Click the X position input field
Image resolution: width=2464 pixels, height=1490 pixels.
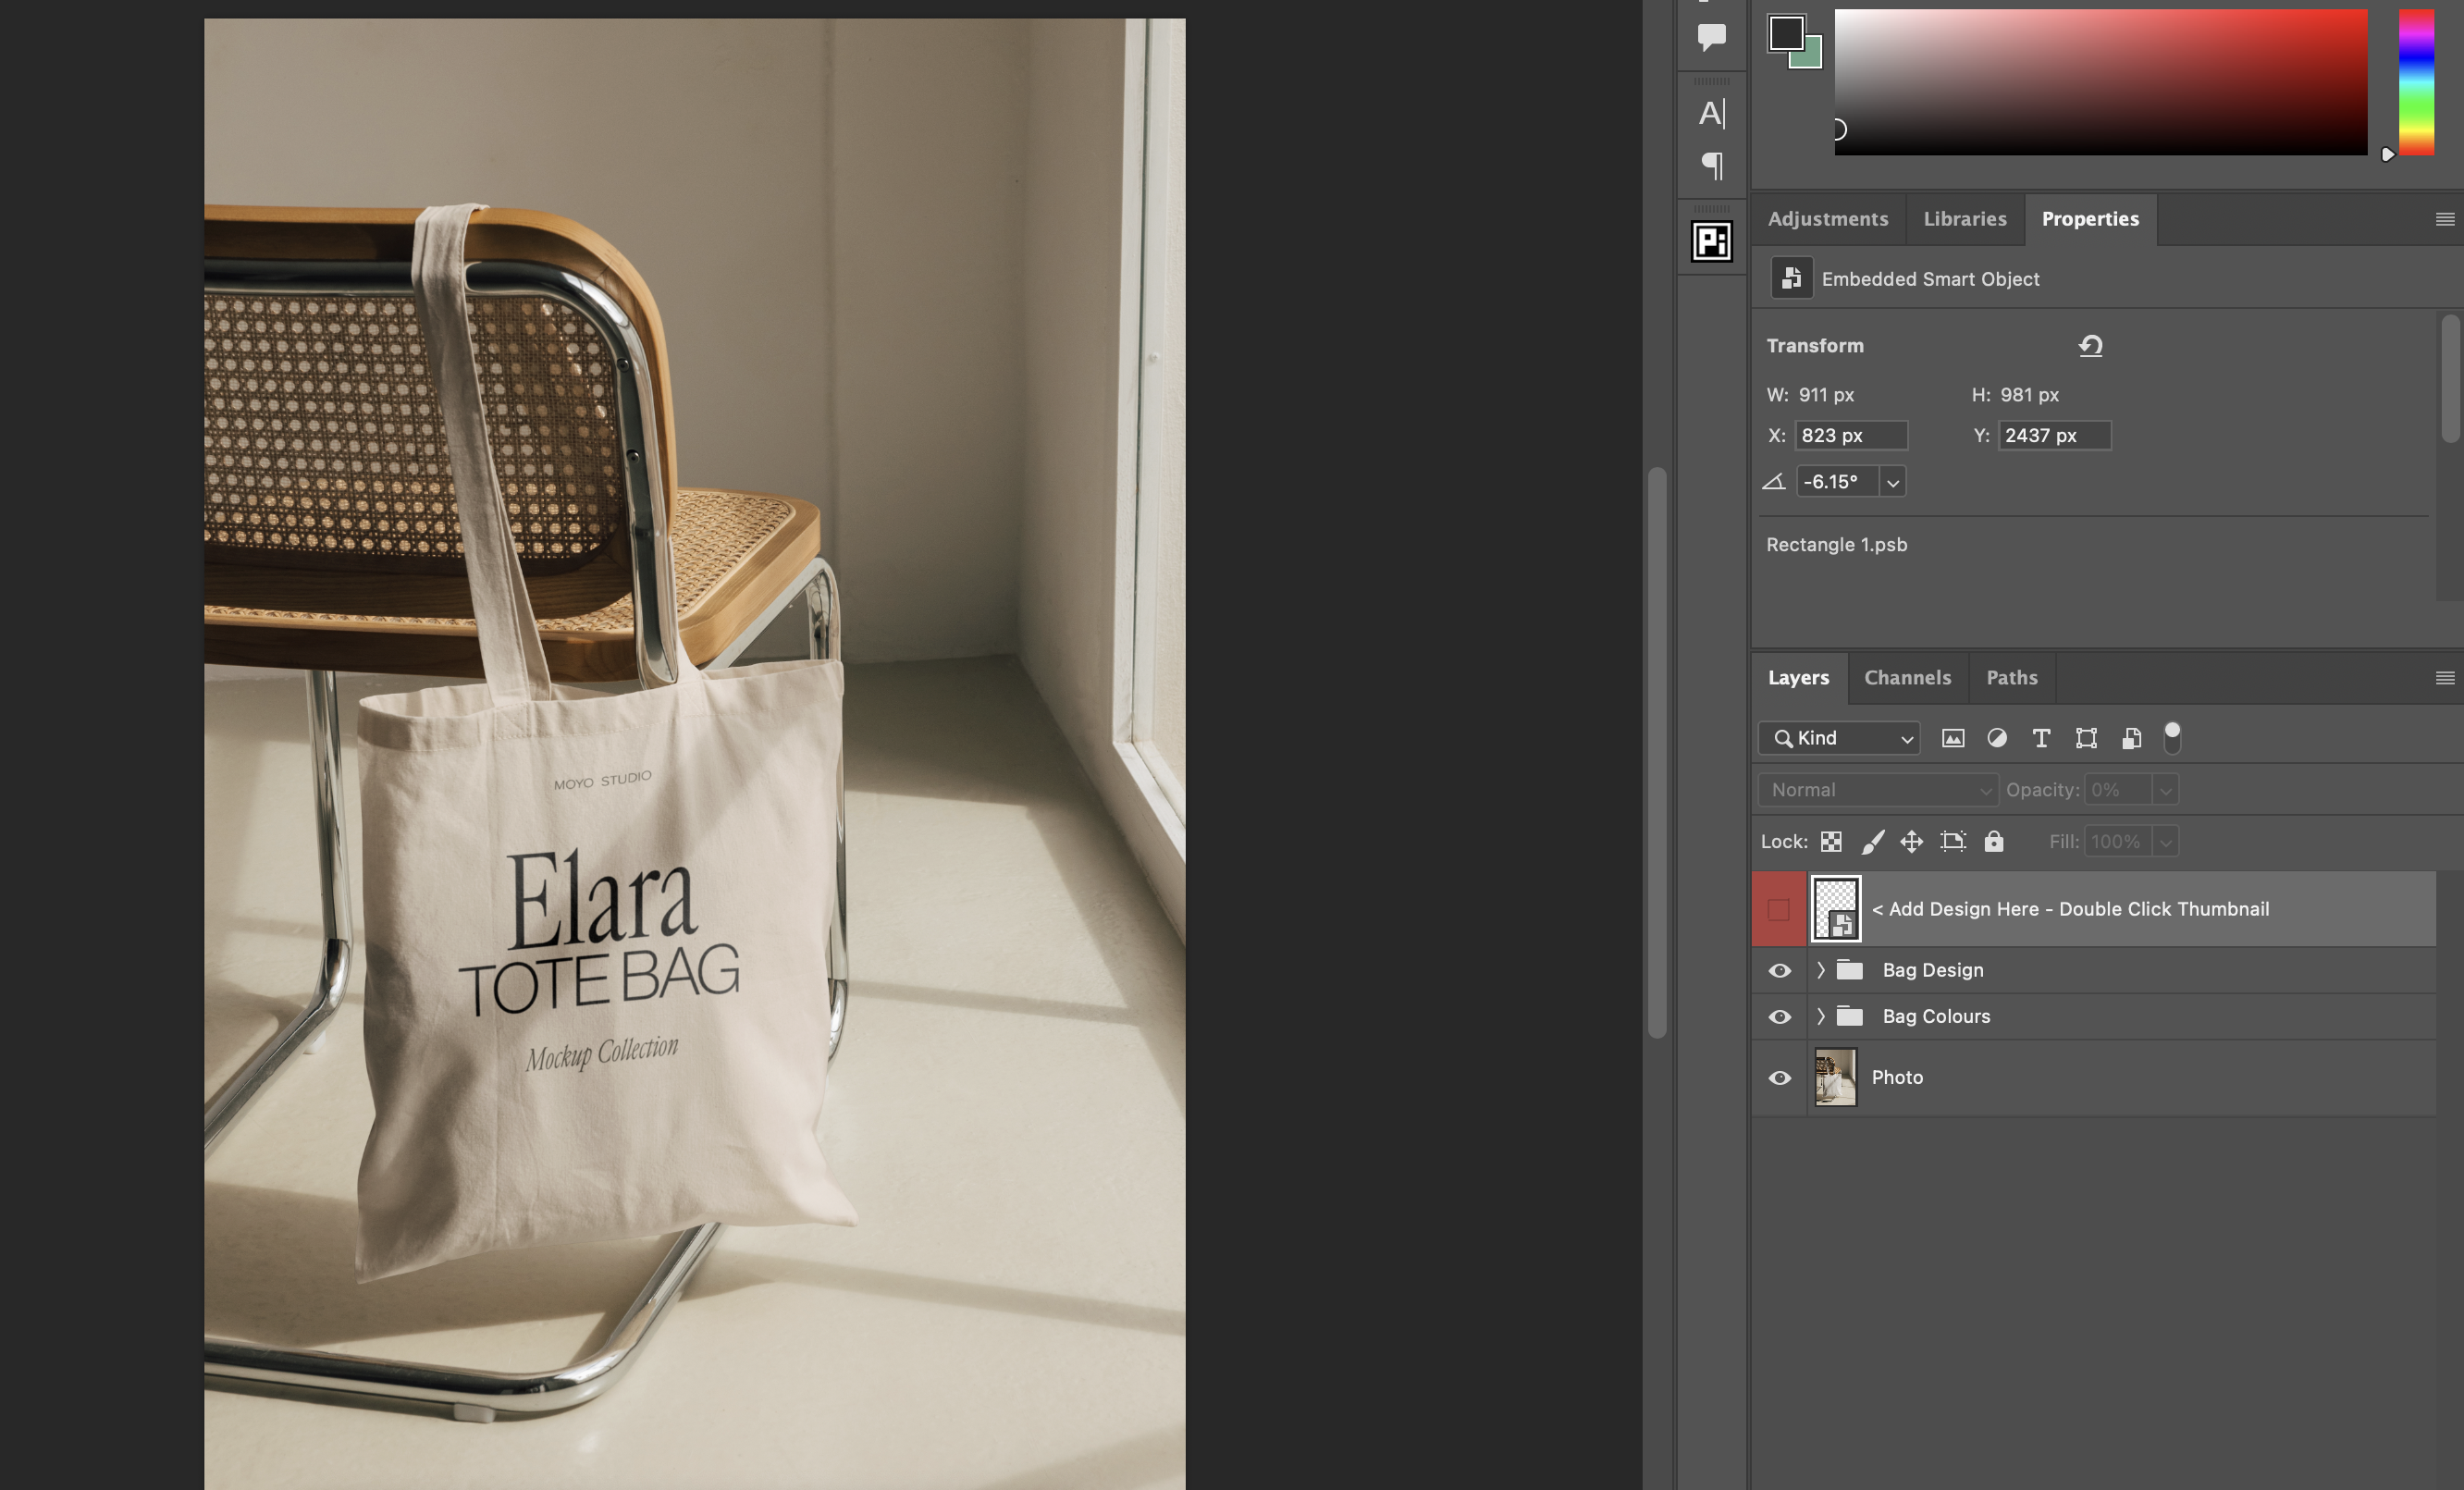click(x=1850, y=435)
